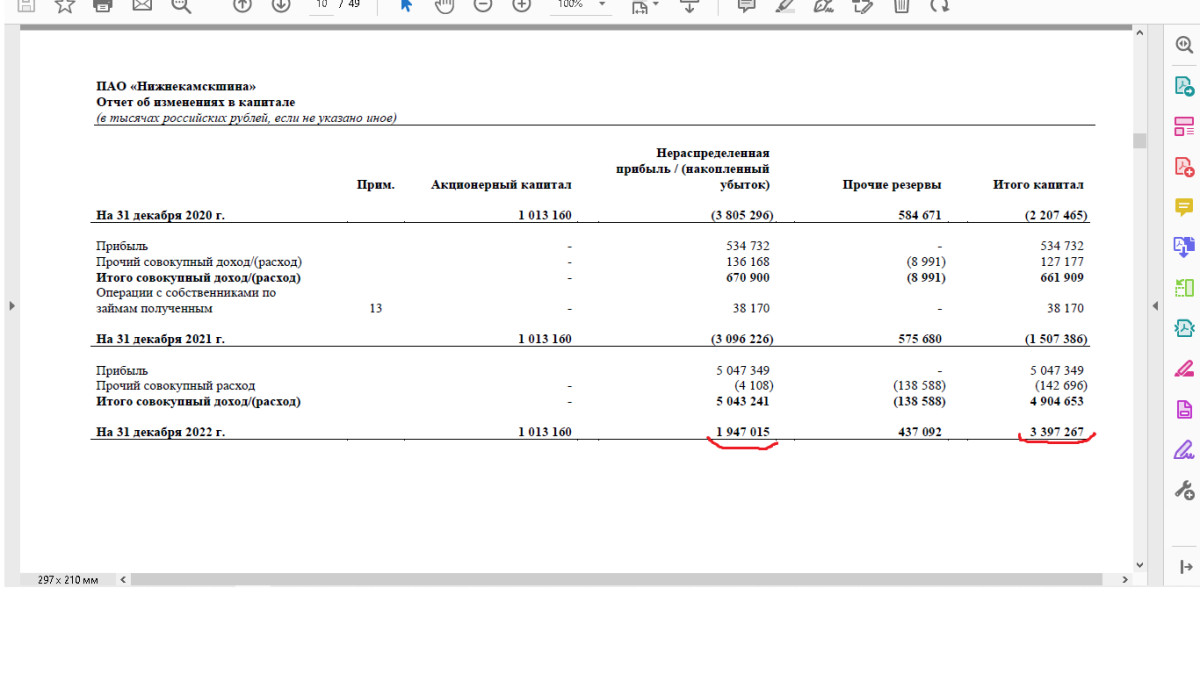Open the Export PDF tool
This screenshot has height=674, width=1200.
point(1184,86)
